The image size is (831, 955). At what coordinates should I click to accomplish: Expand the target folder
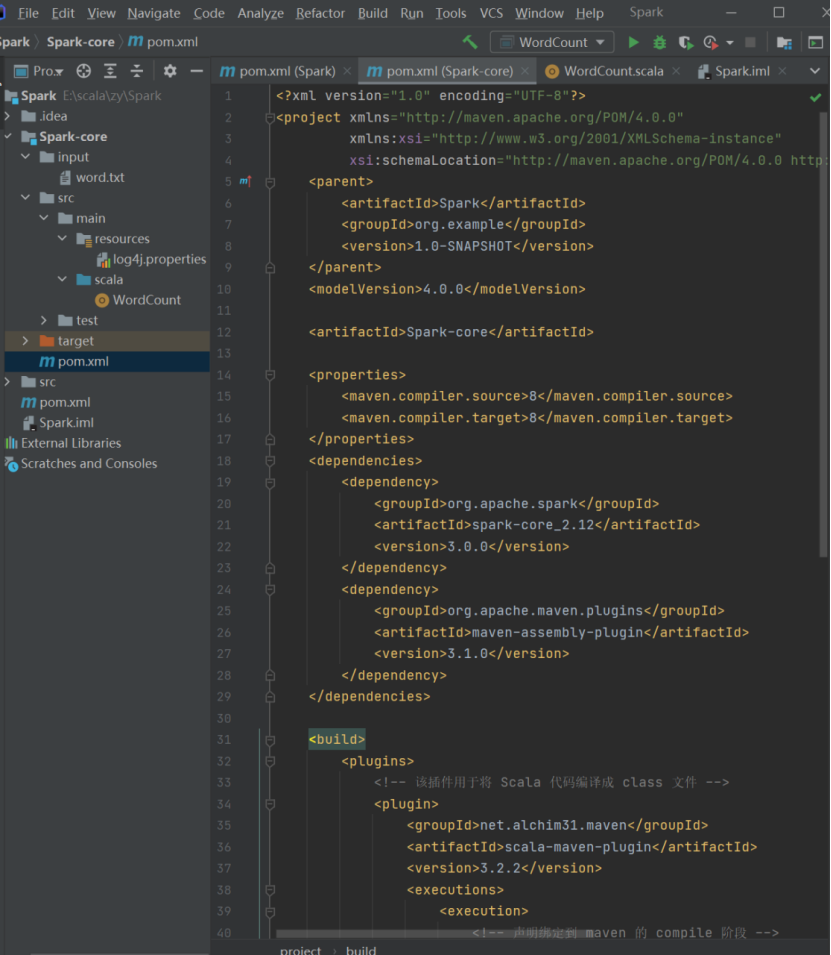26,340
